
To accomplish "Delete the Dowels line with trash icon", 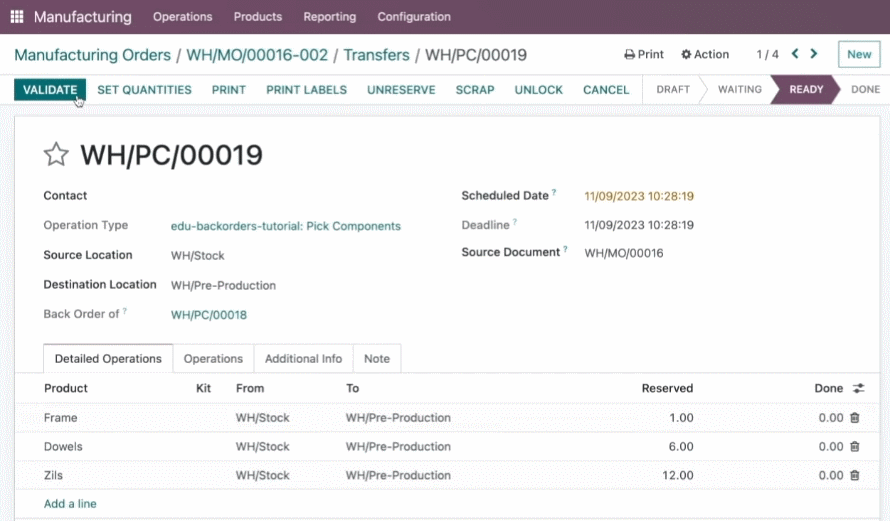I will (x=855, y=447).
